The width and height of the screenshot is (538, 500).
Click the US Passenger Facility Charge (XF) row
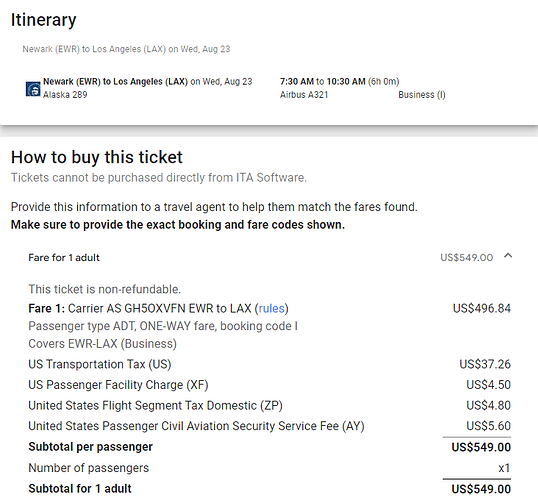pos(269,385)
